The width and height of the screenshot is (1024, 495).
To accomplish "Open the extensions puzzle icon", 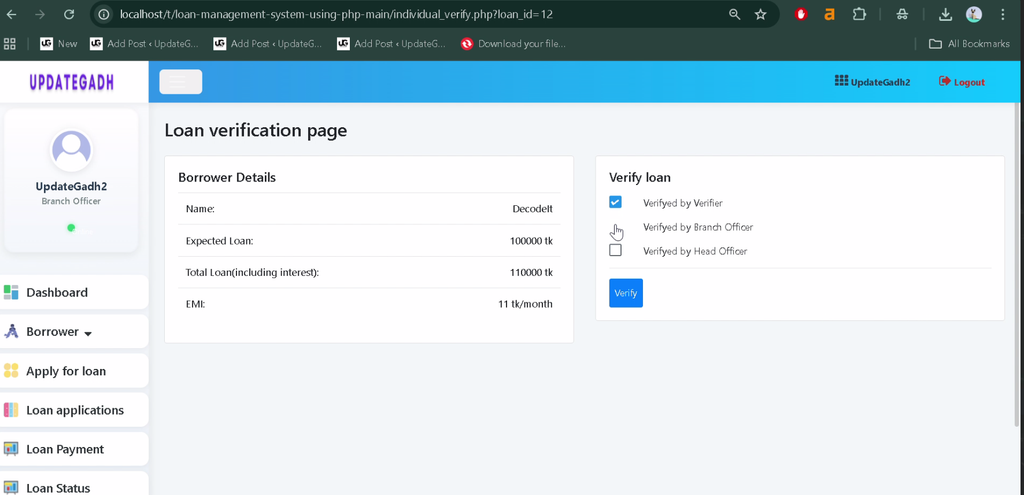I will click(859, 14).
